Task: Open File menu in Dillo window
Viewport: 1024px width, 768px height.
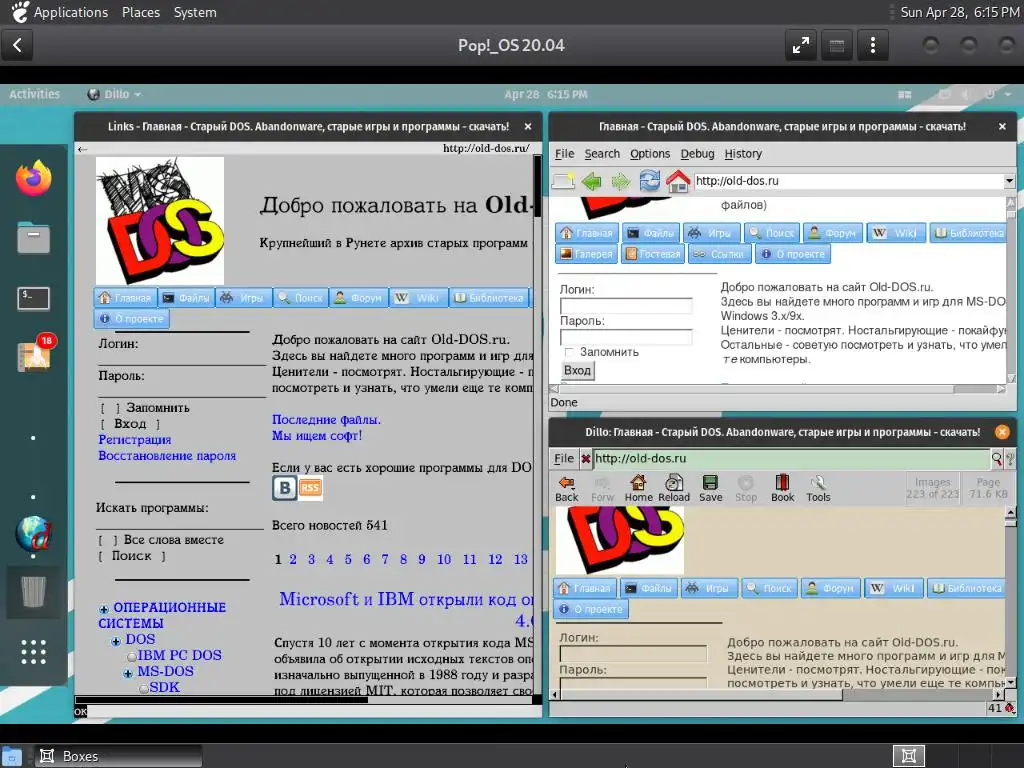Action: coord(564,458)
